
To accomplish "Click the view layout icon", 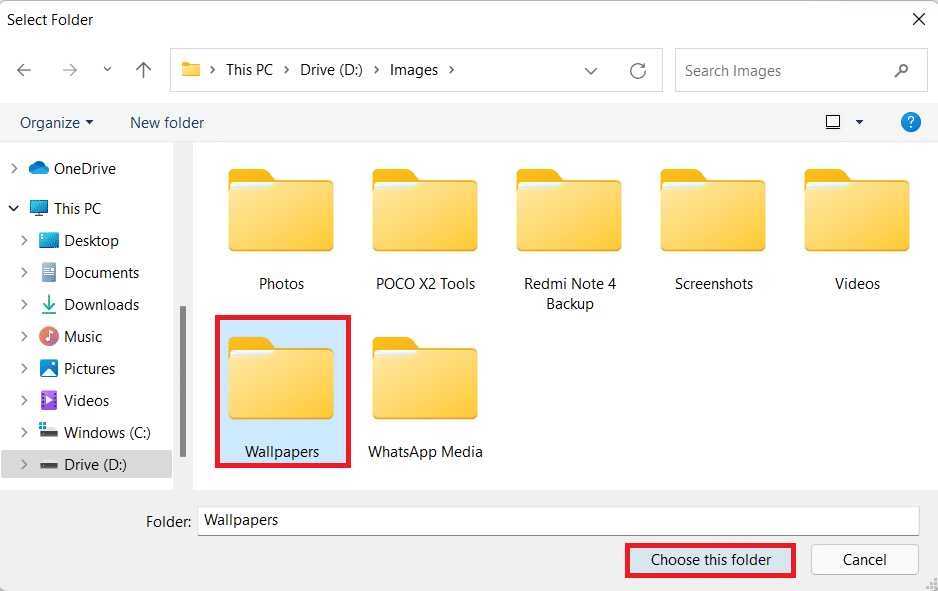I will click(833, 122).
